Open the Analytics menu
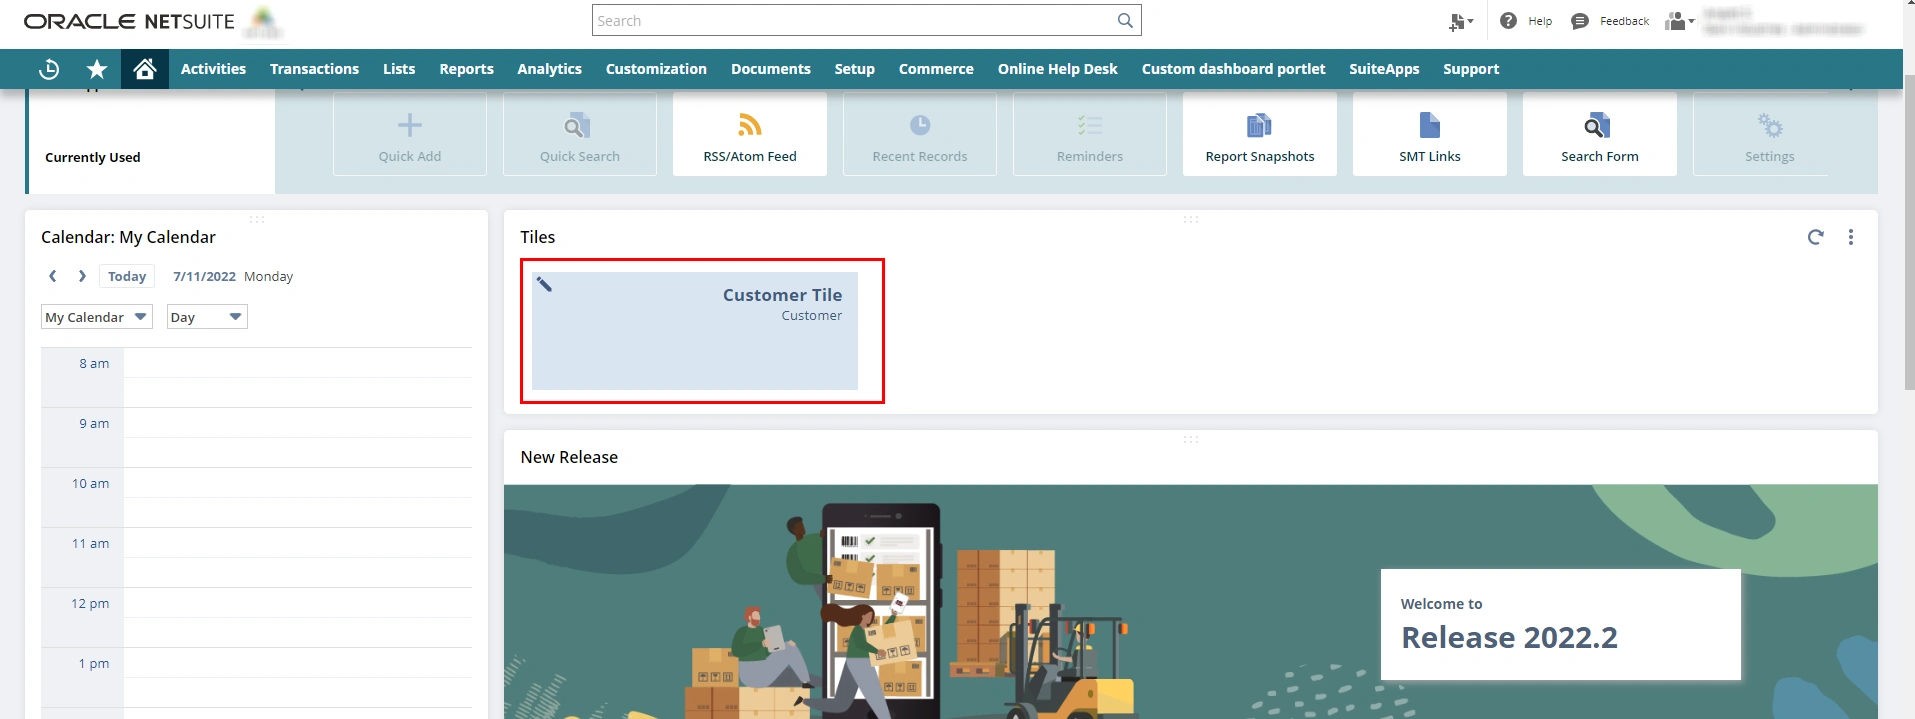 pyautogui.click(x=549, y=69)
